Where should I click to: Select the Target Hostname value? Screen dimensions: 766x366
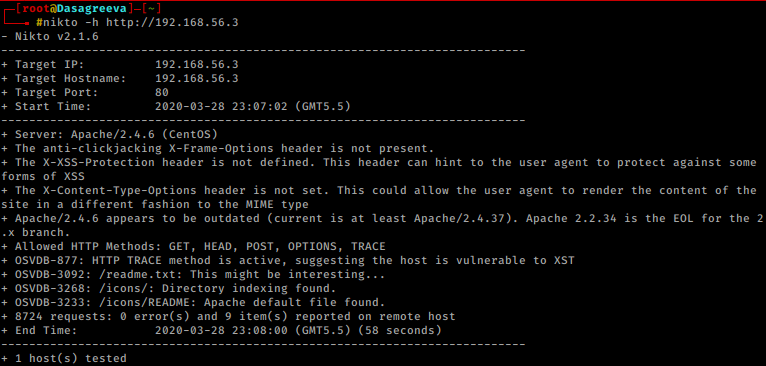pos(196,78)
